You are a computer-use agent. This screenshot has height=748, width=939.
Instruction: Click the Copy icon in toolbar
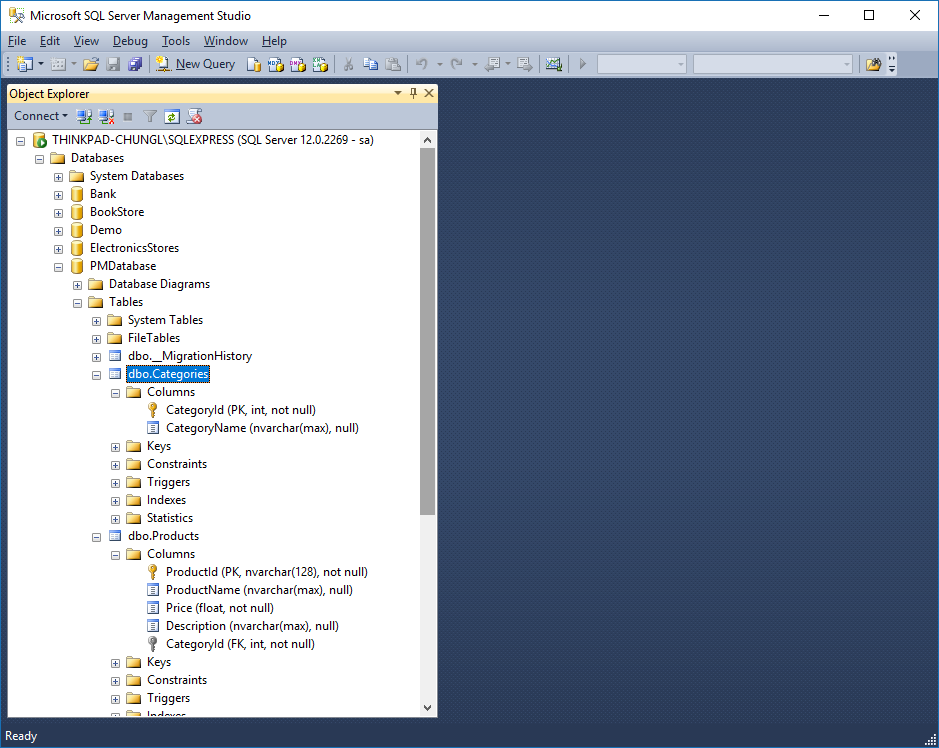(371, 64)
